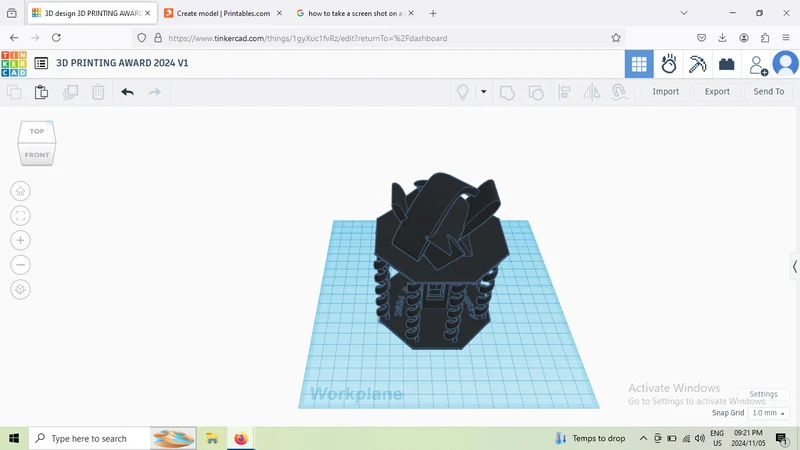Open the Sim Lab apple icon
The image size is (800, 450).
(668, 64)
